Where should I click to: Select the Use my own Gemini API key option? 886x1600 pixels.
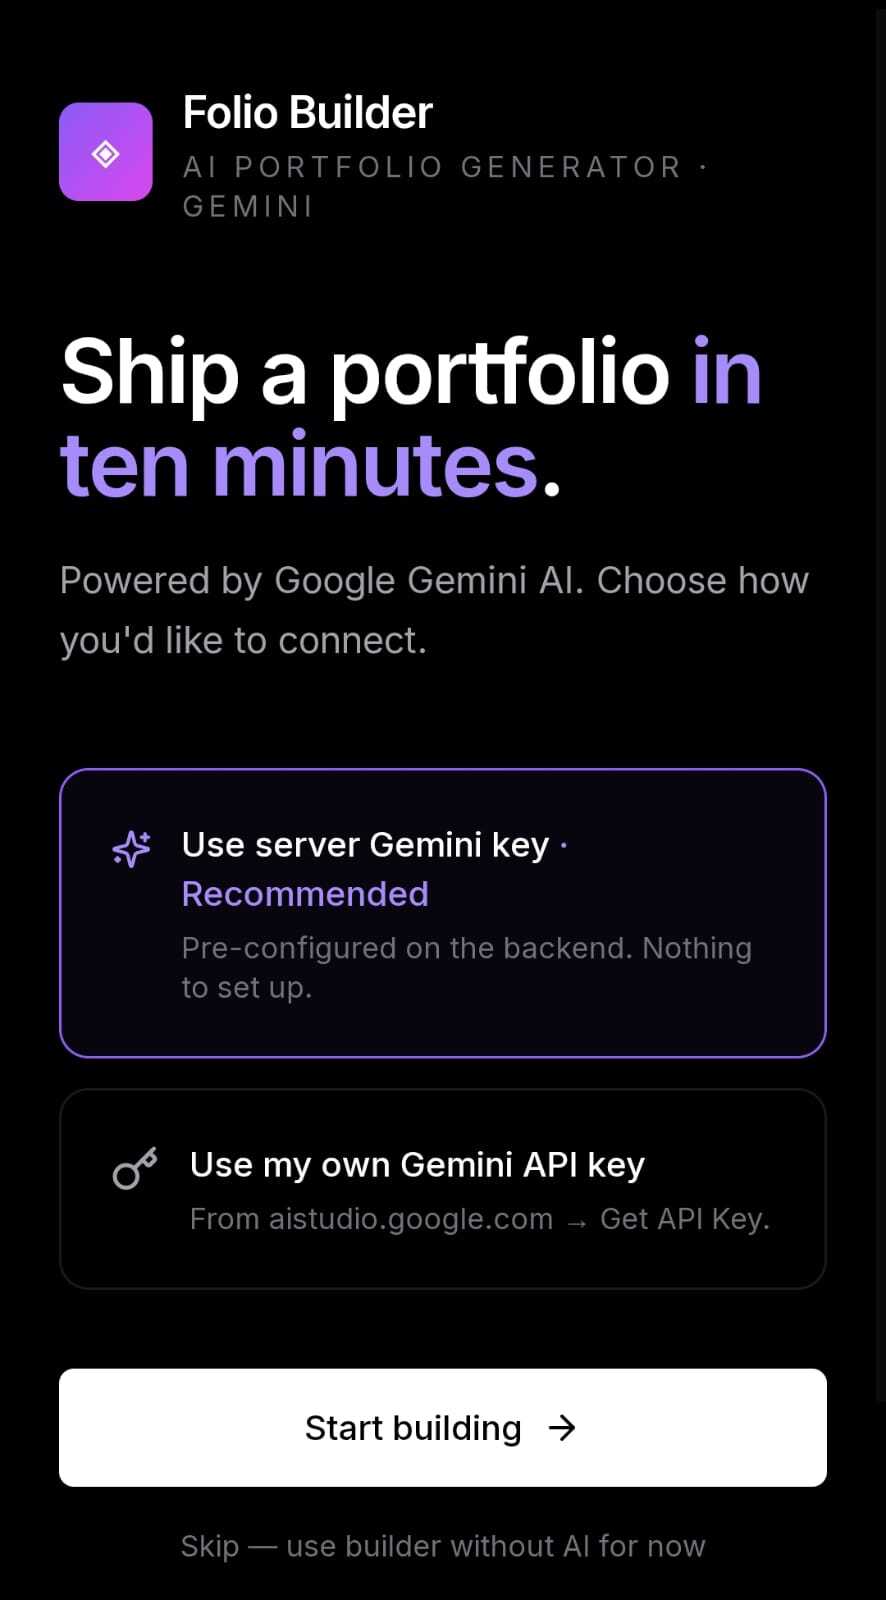[x=443, y=1189]
